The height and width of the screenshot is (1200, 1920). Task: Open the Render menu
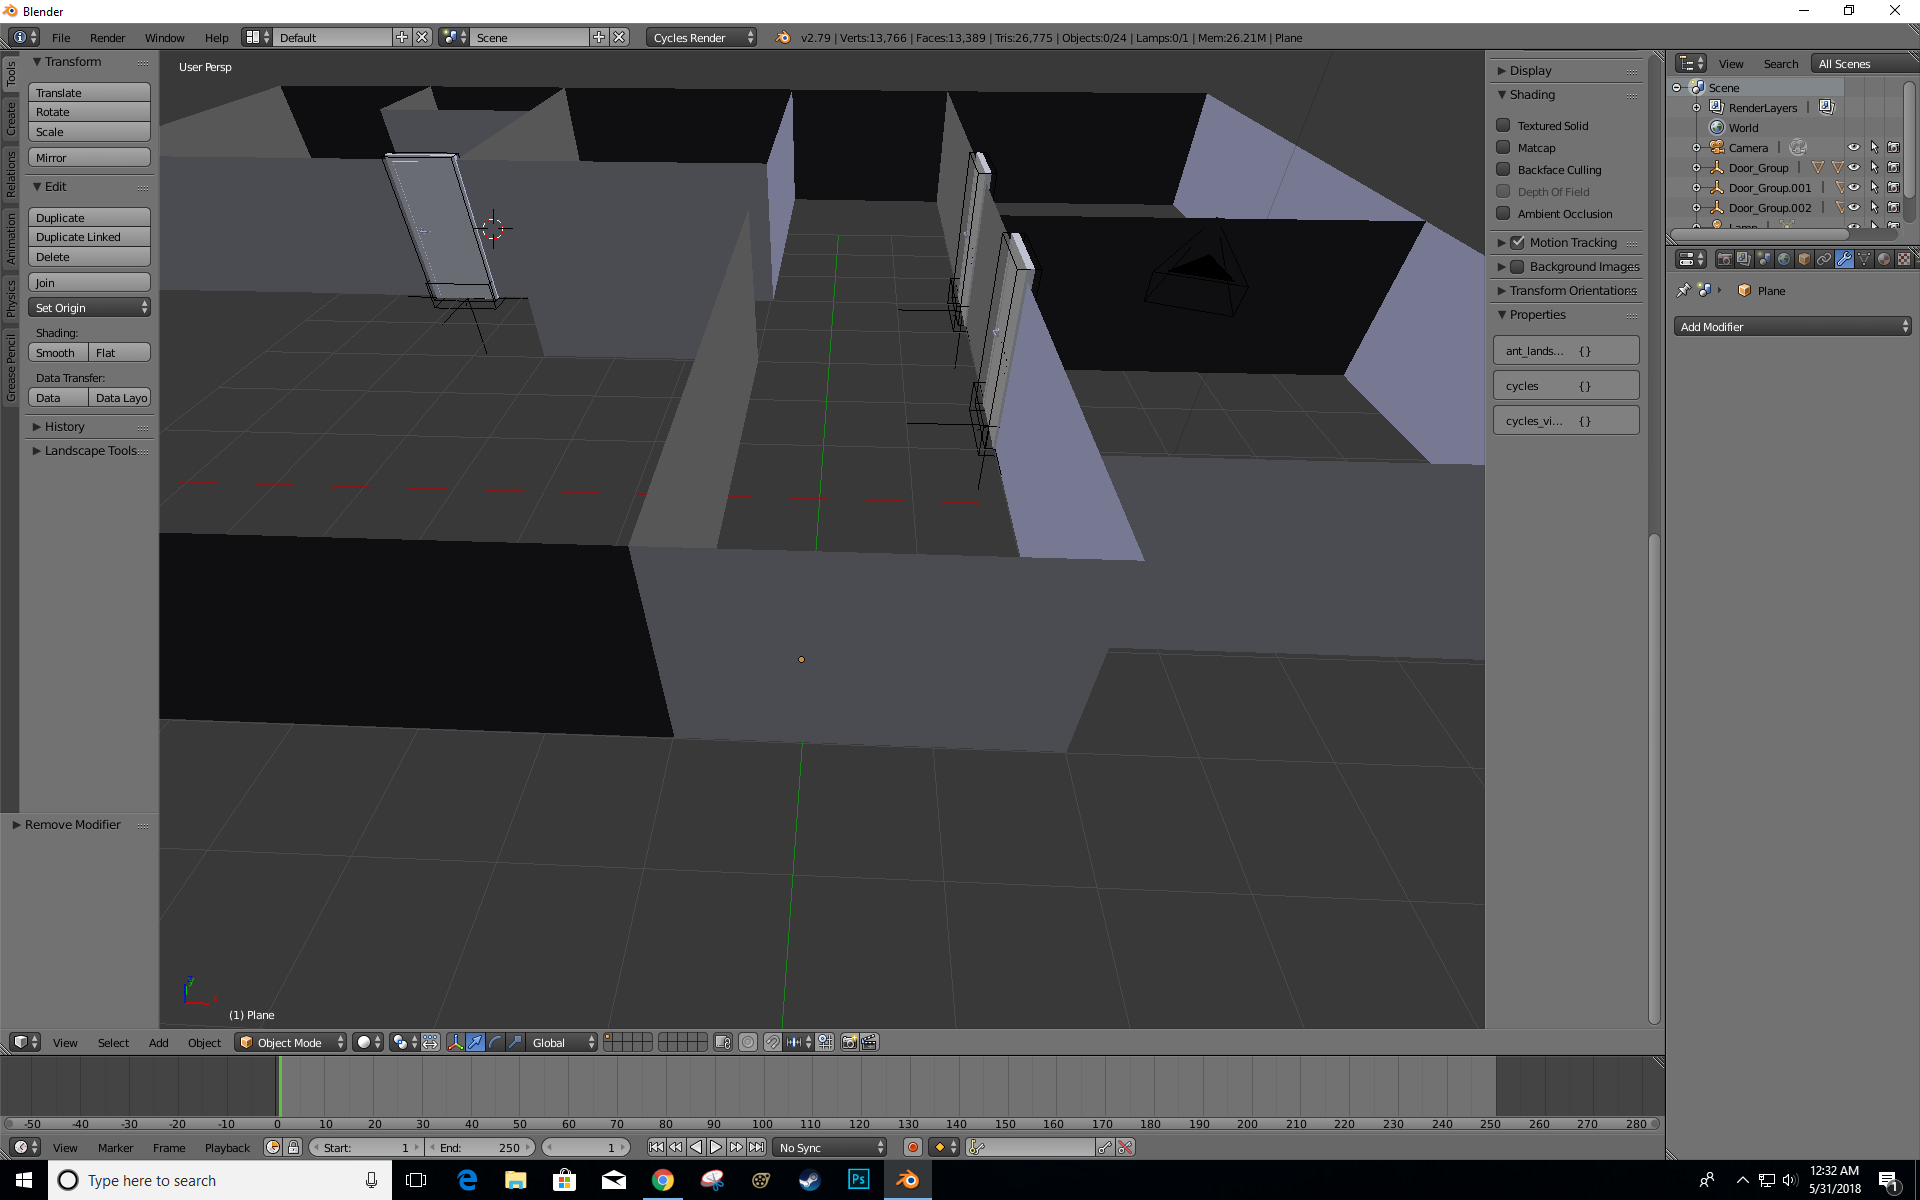(x=107, y=37)
